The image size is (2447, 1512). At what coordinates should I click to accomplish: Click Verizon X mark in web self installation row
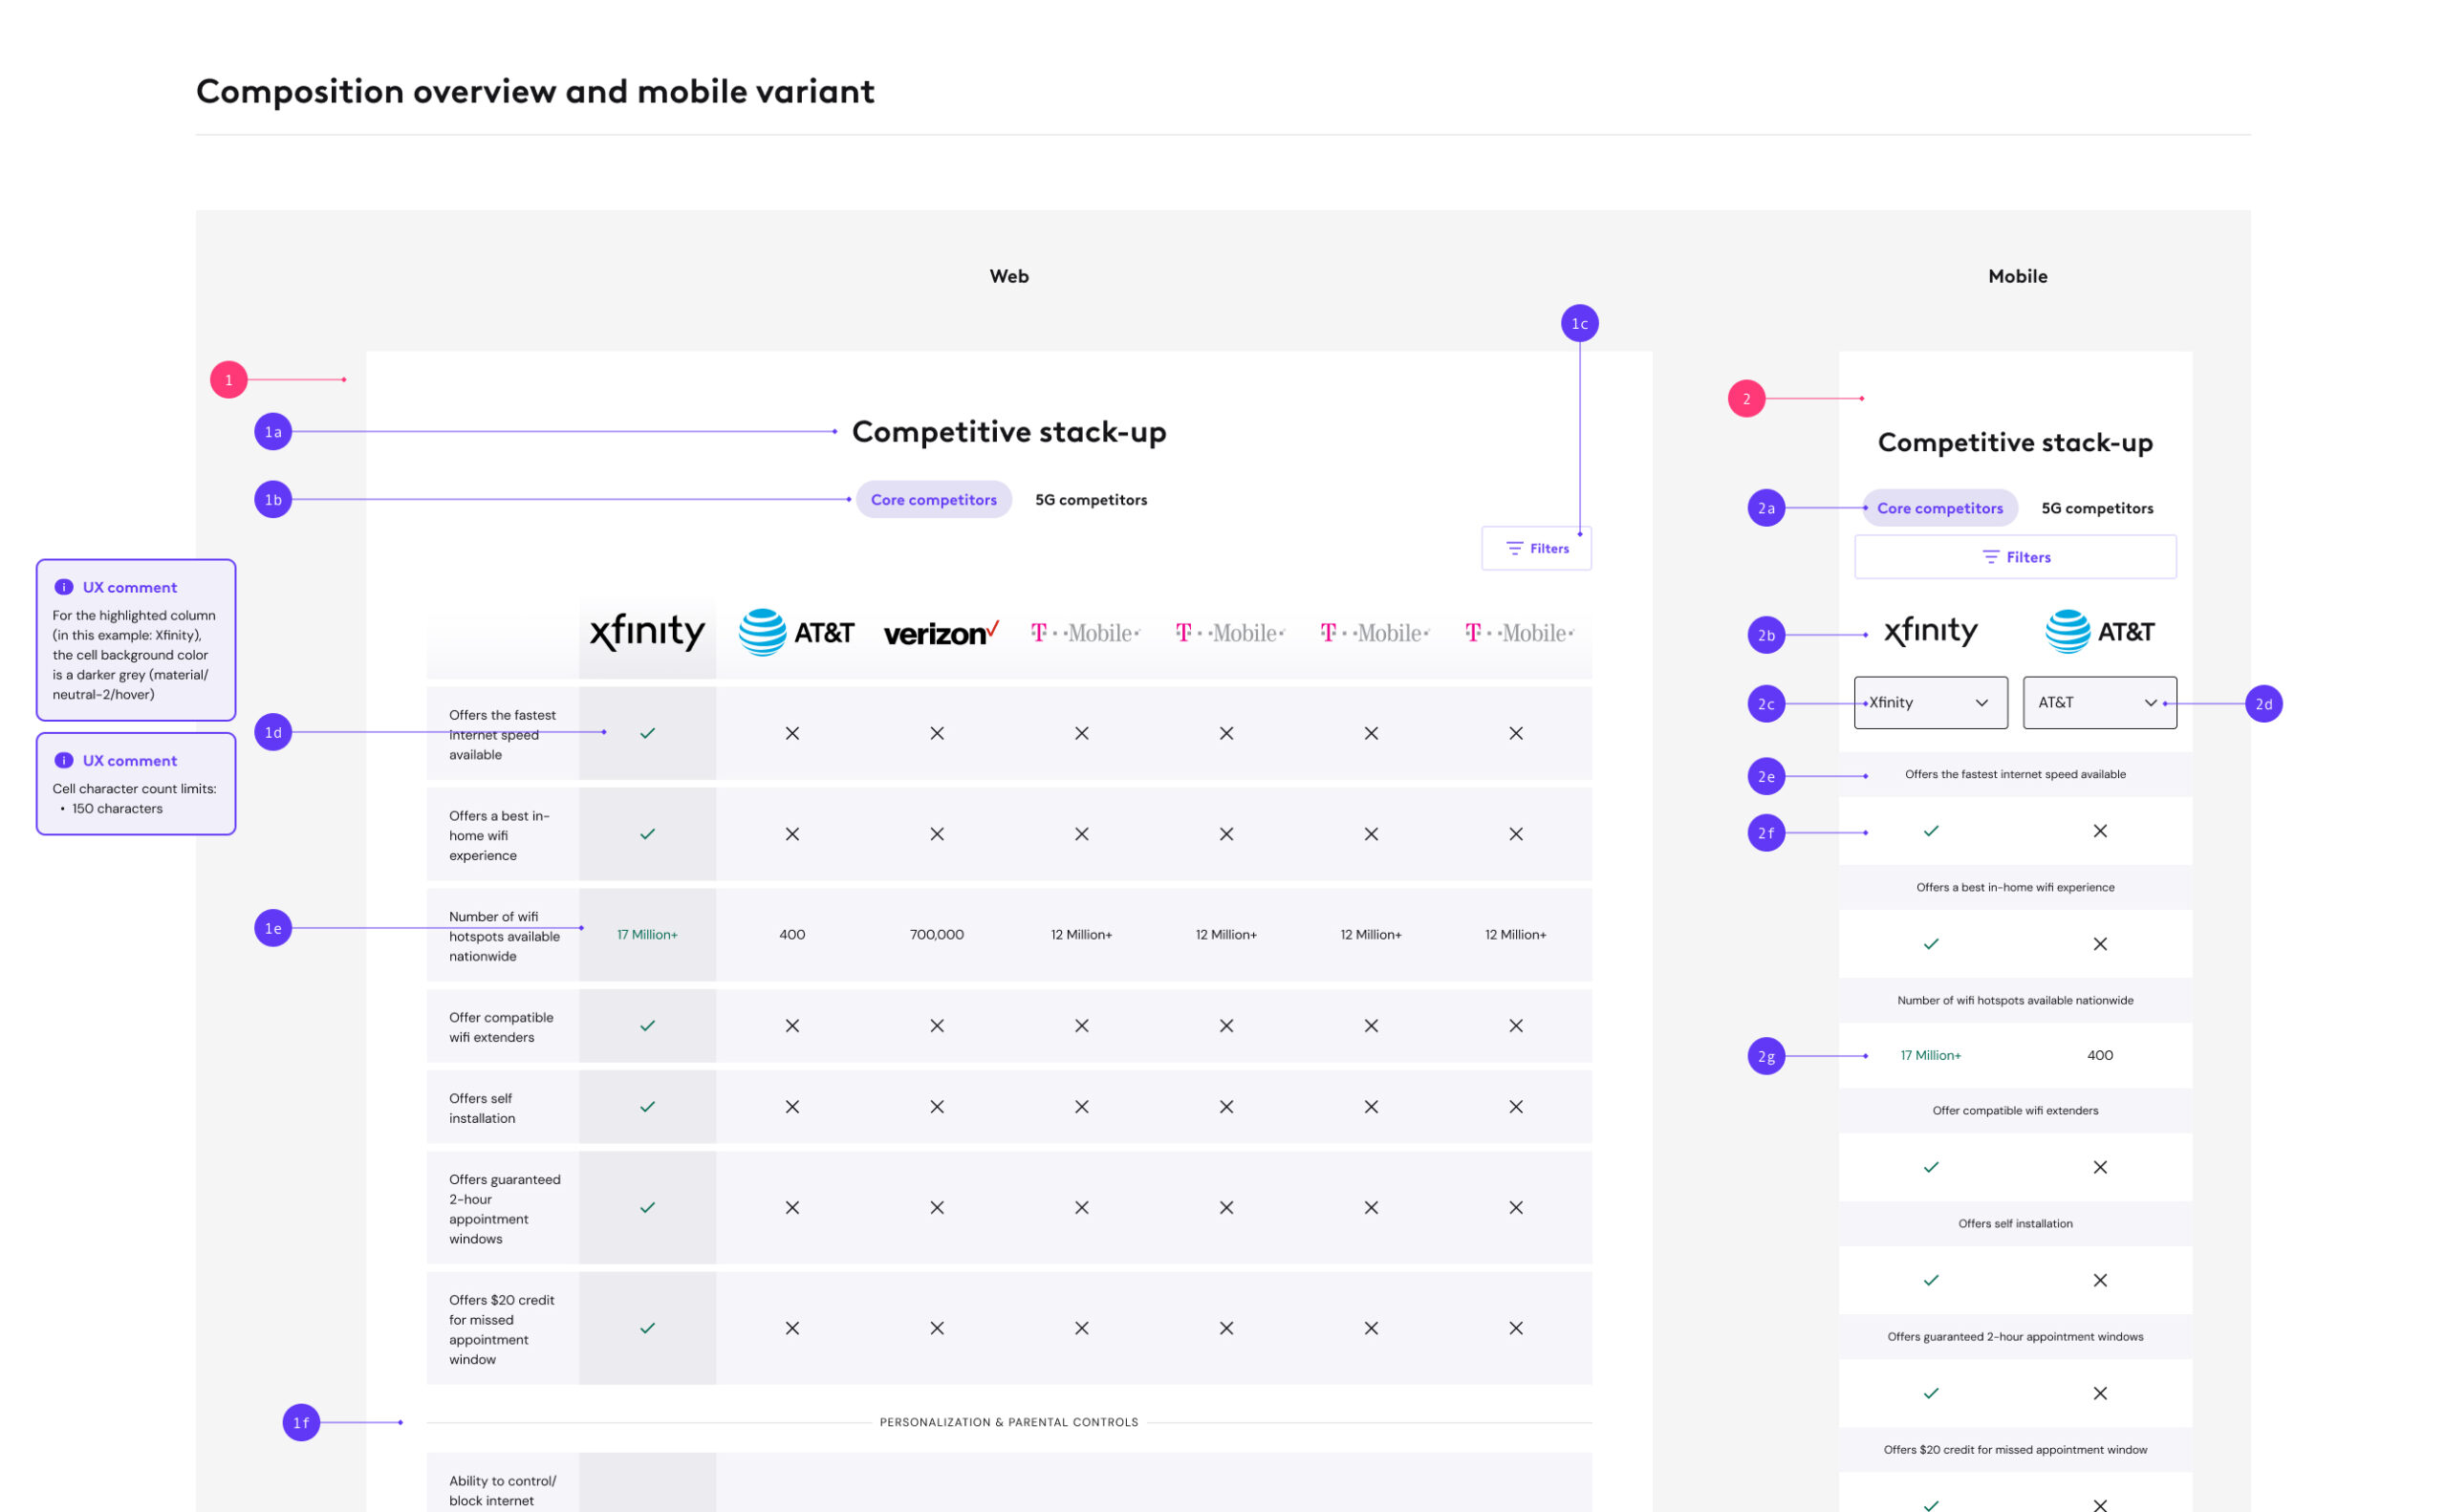point(937,1107)
